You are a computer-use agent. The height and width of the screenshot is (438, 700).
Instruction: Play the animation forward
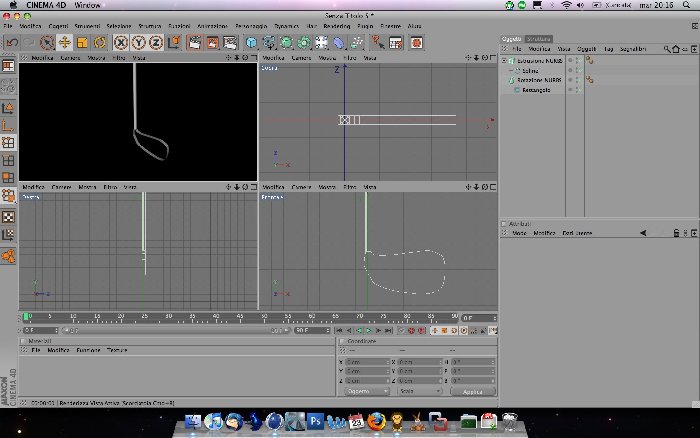369,330
